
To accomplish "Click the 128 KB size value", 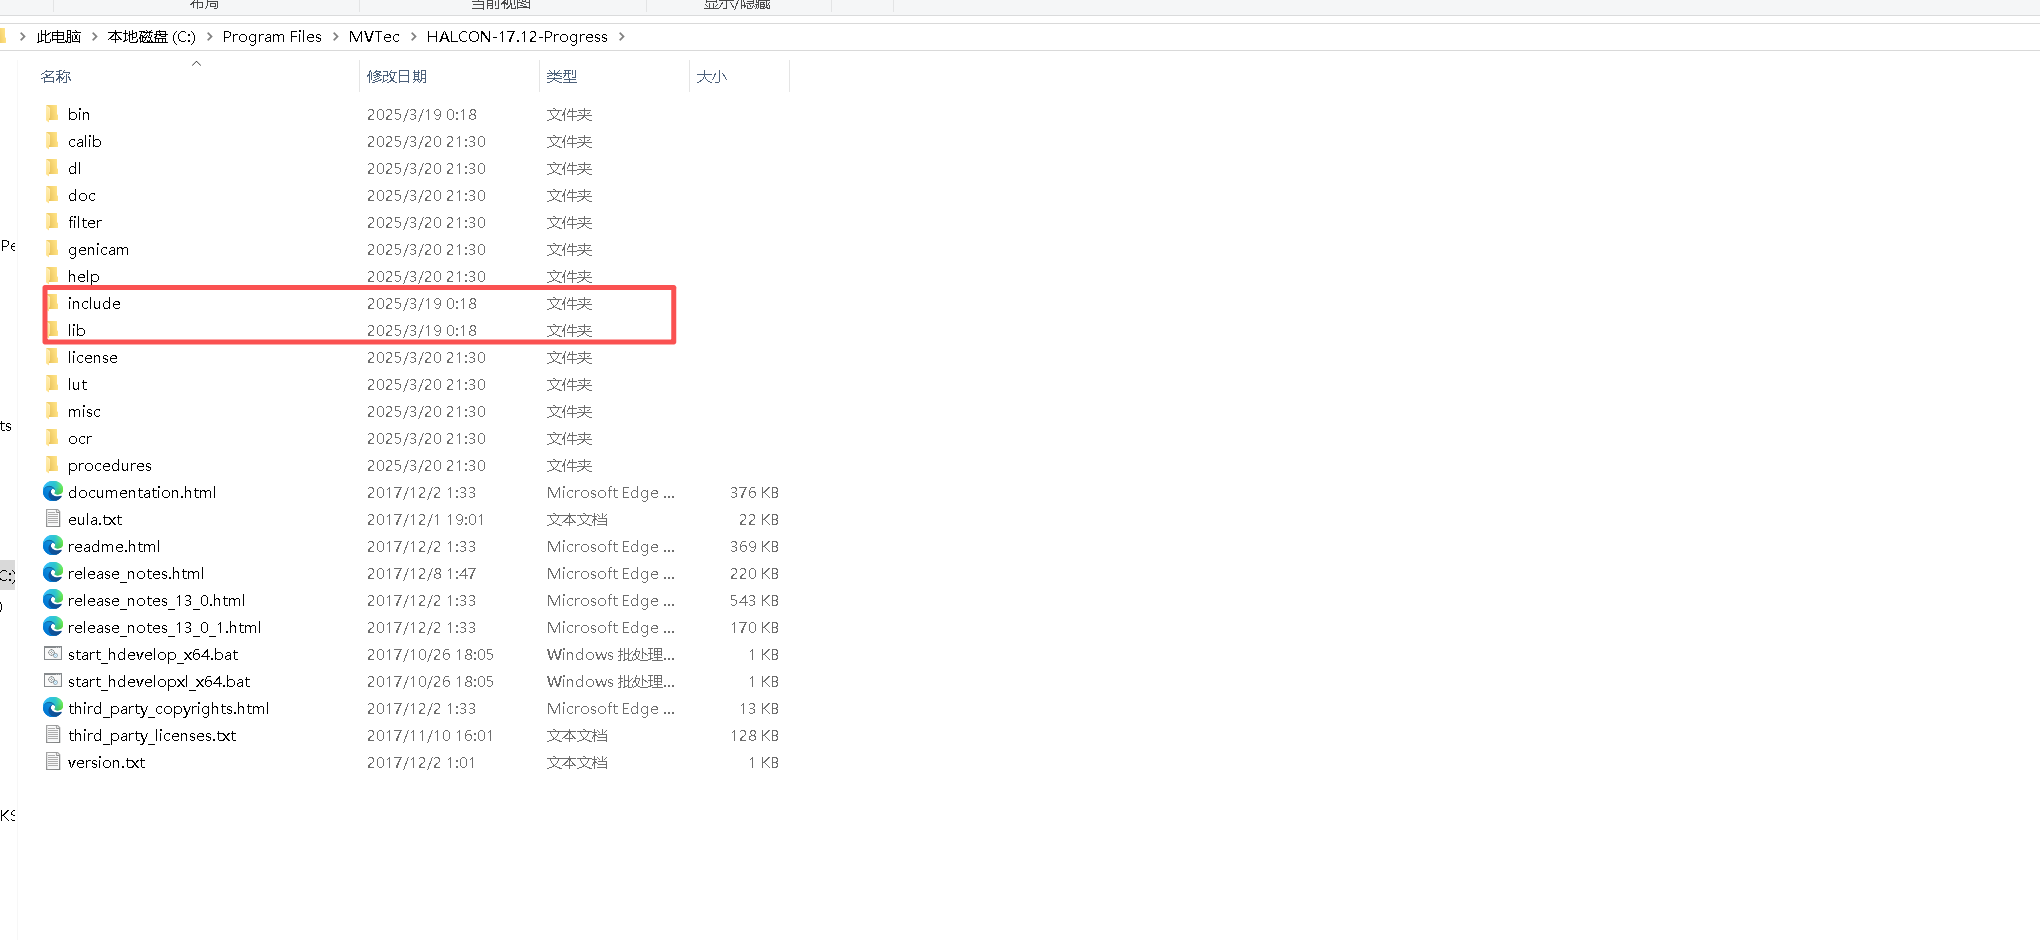I will [x=754, y=735].
